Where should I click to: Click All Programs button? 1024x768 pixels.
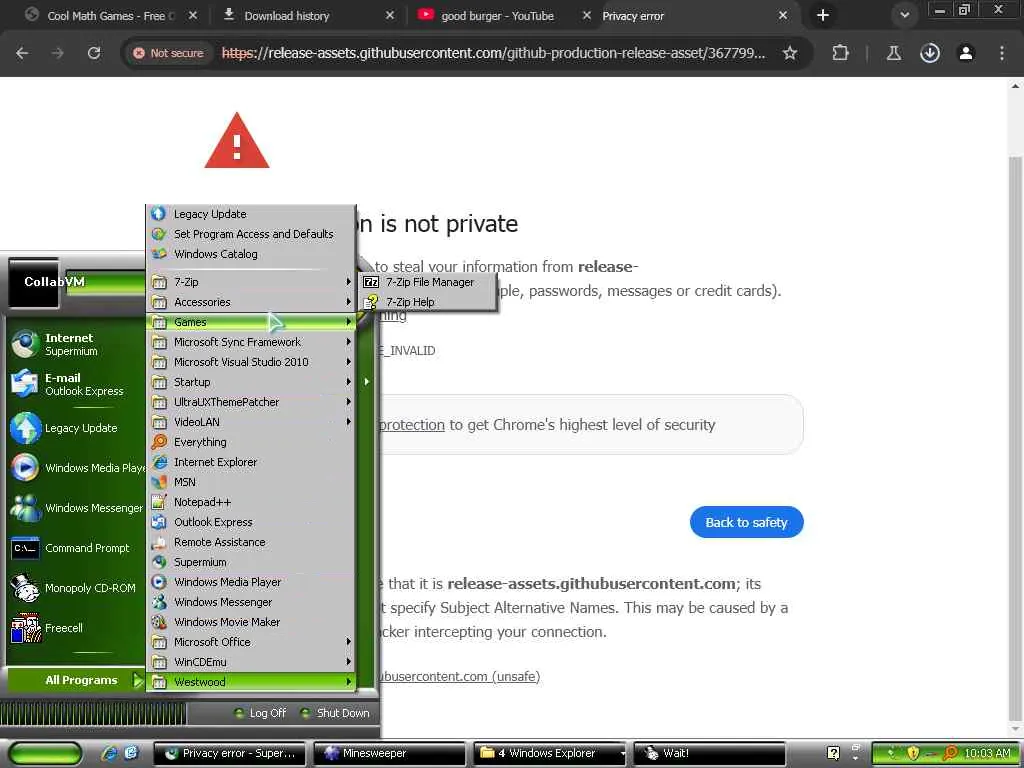coord(75,680)
